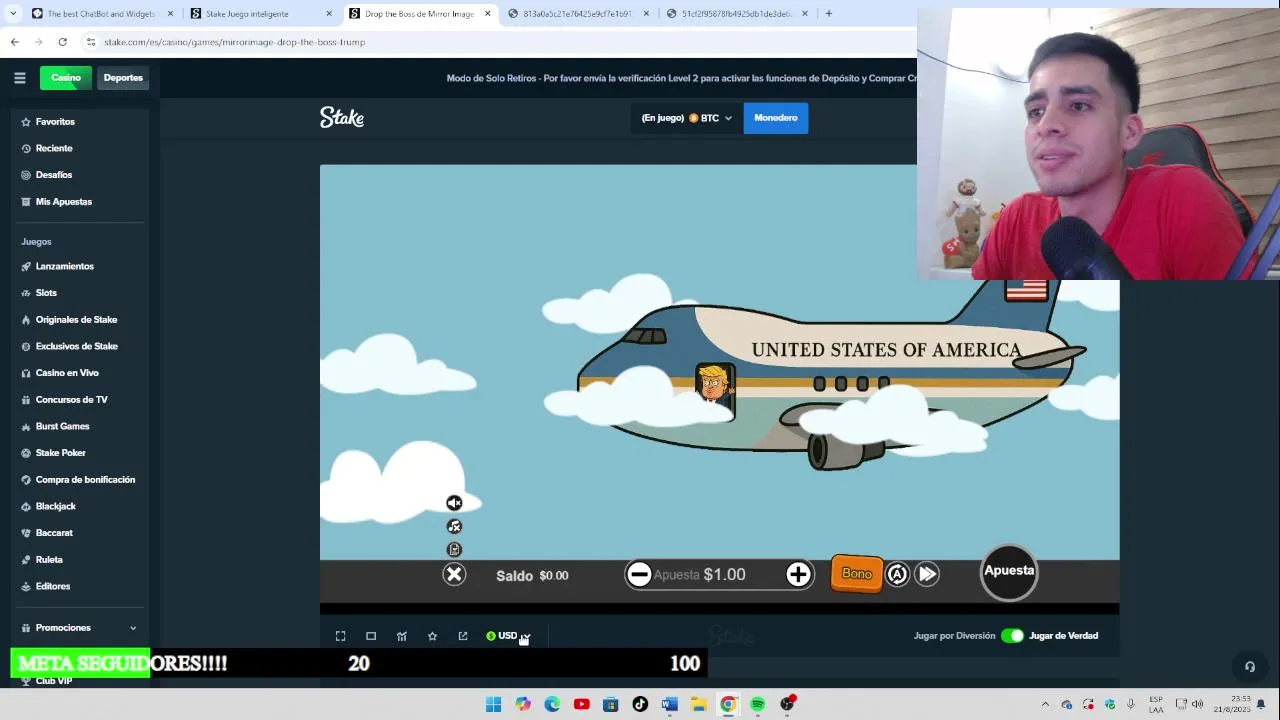Enable autoplay with the circular A icon
The height and width of the screenshot is (720, 1280).
coord(897,574)
